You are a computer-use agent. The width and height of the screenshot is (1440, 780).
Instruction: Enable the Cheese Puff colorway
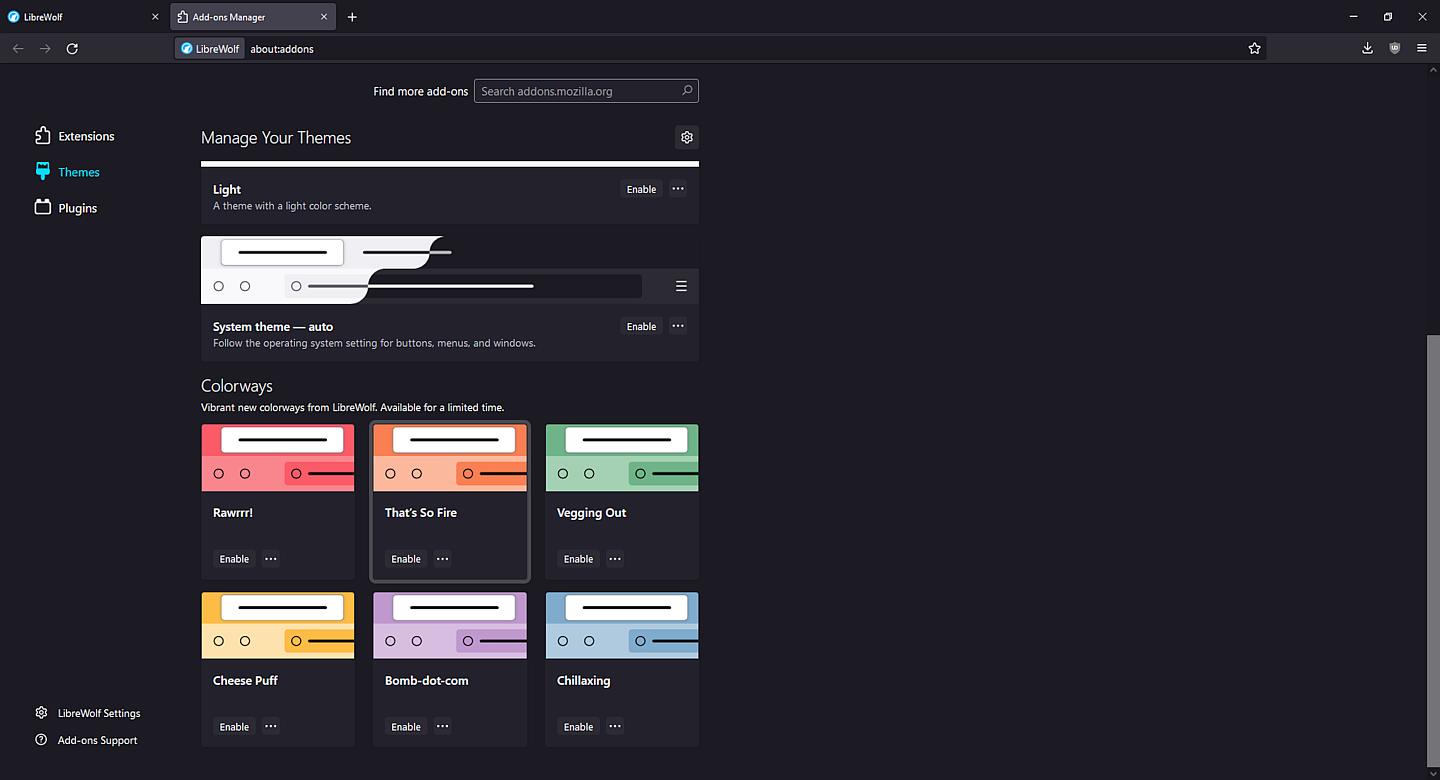[x=234, y=727]
